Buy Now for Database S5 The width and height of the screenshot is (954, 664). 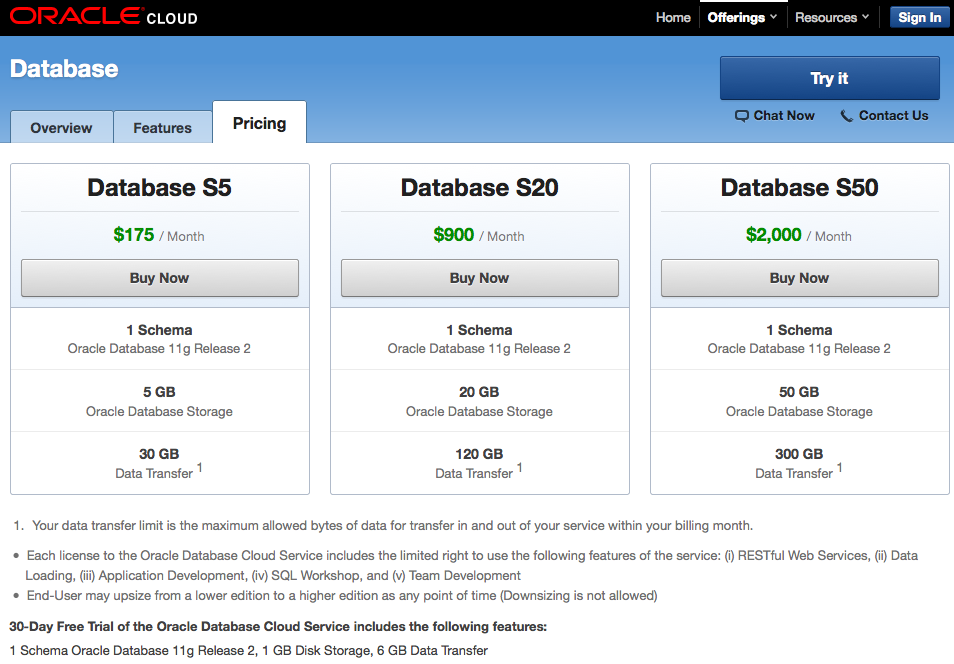tap(159, 278)
